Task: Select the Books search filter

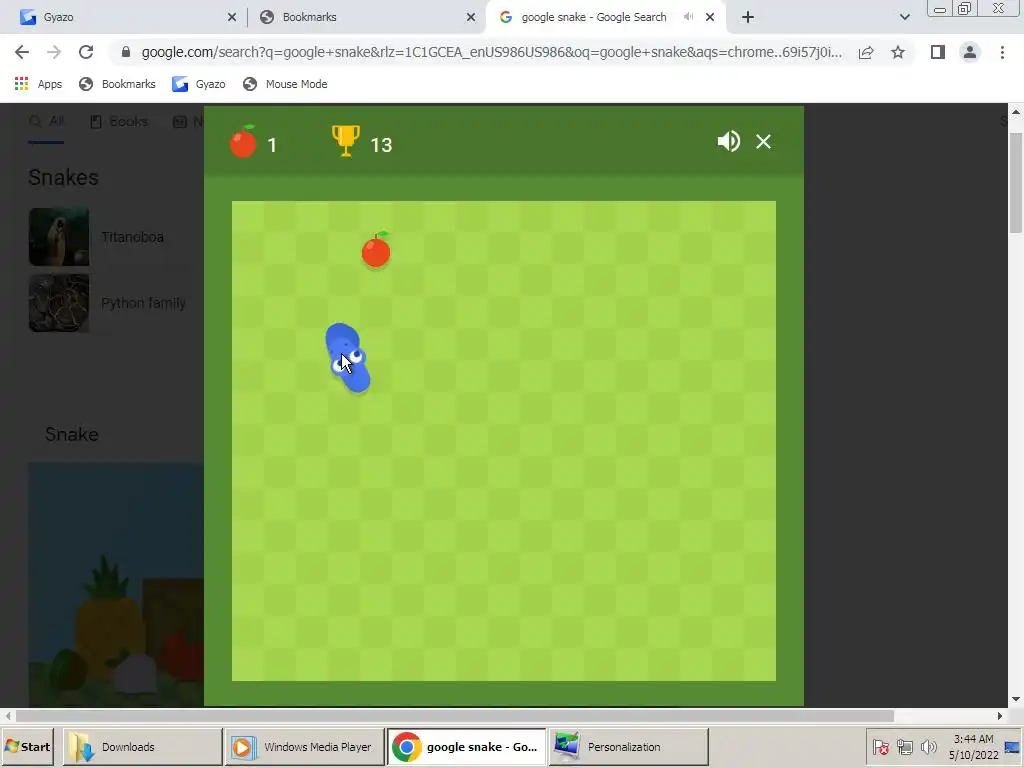Action: coord(119,121)
